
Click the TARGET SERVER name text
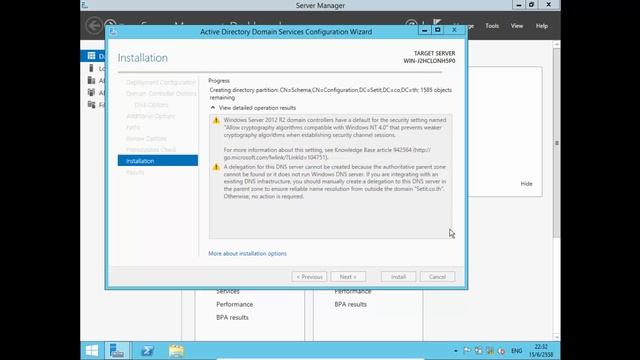click(x=429, y=61)
